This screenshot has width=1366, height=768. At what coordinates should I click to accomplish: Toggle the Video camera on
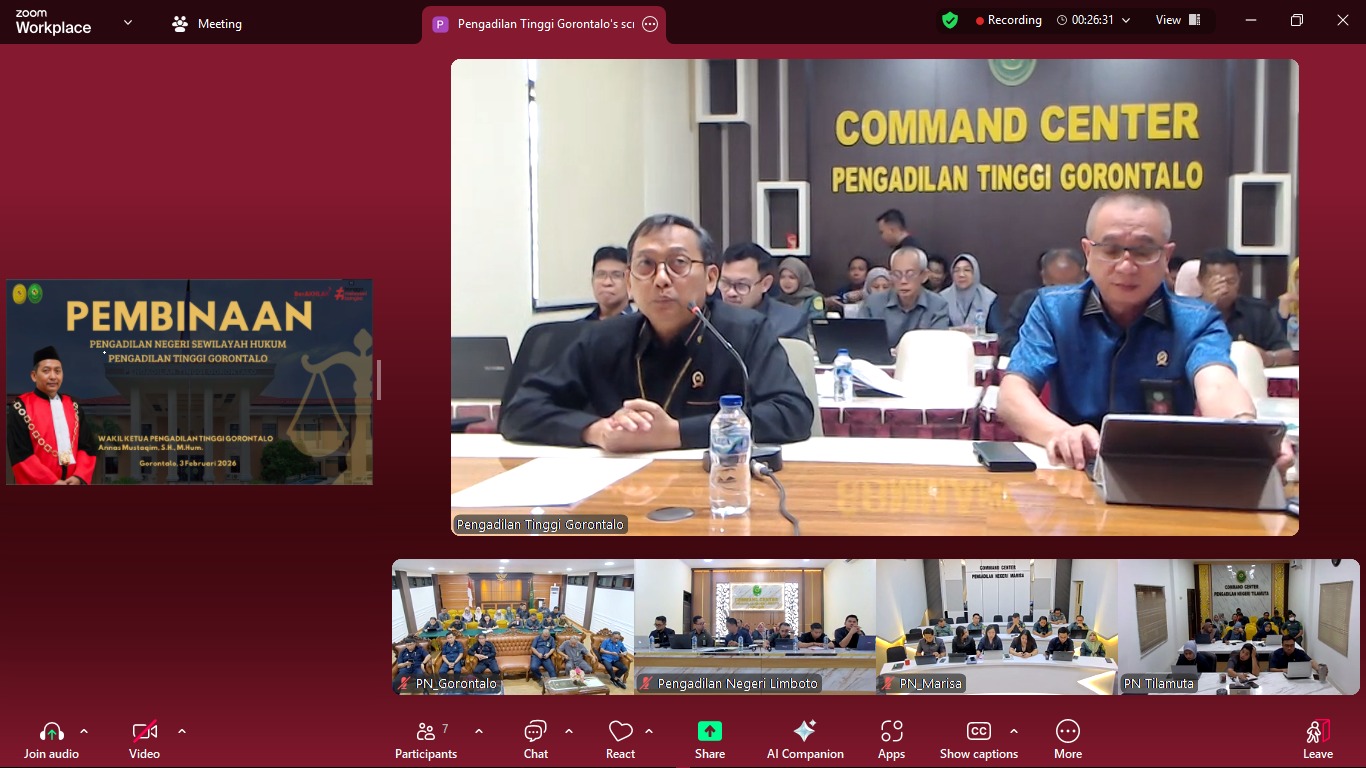click(145, 732)
